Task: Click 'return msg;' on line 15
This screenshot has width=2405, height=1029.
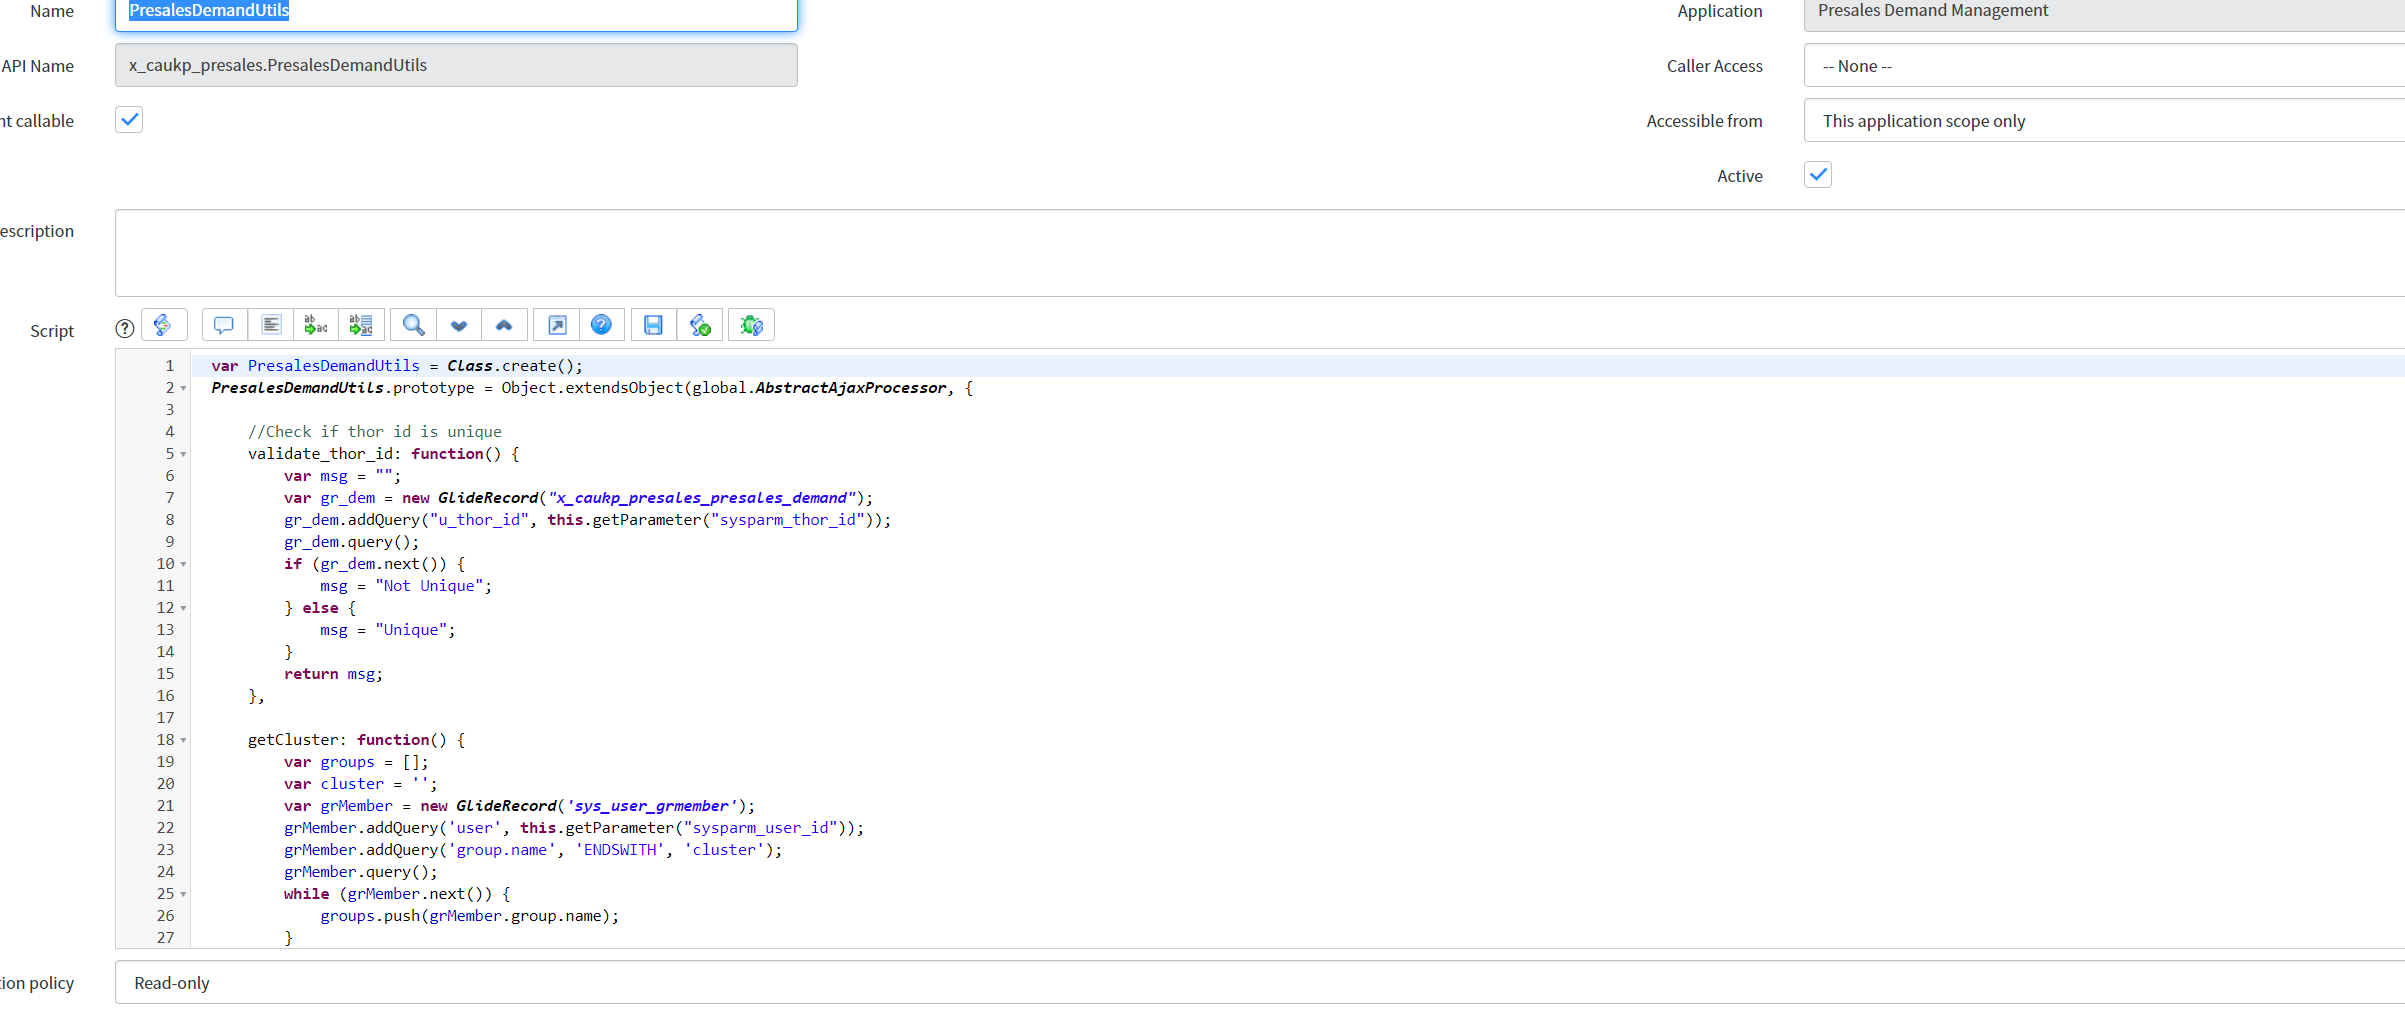Action: pyautogui.click(x=333, y=674)
